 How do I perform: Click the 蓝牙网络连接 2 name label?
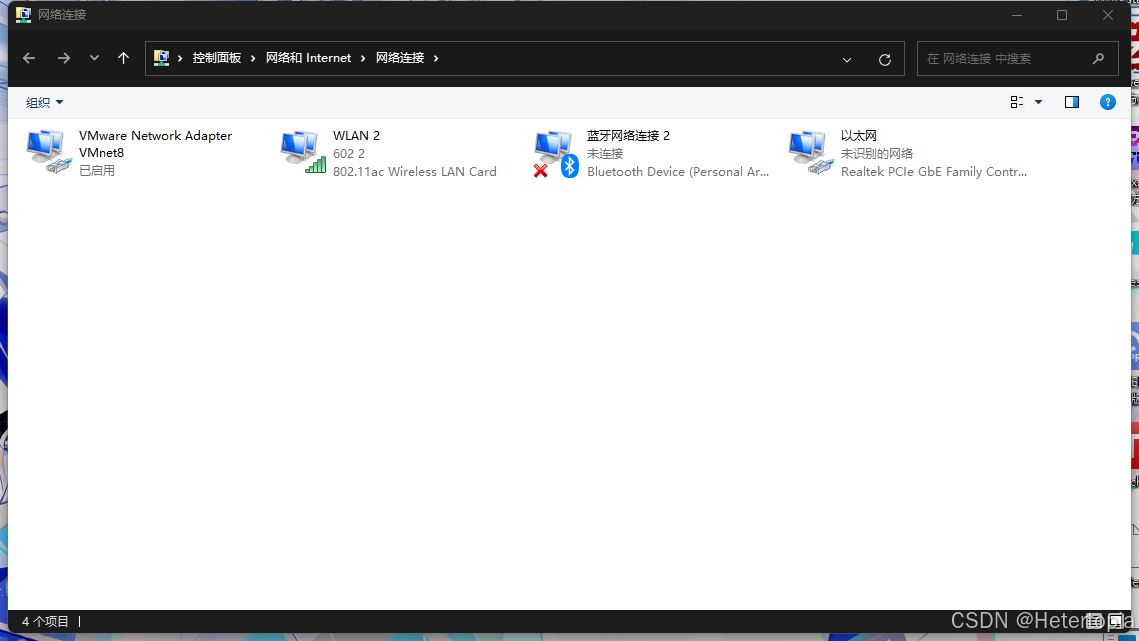(x=628, y=136)
